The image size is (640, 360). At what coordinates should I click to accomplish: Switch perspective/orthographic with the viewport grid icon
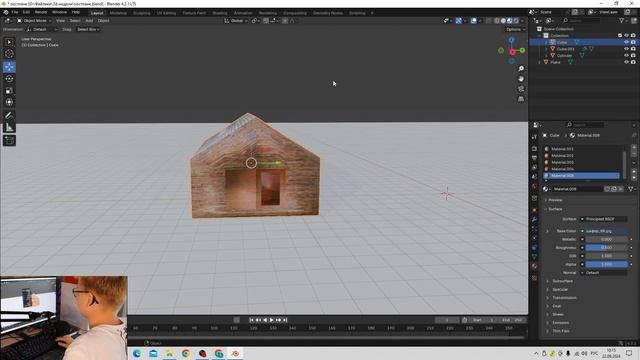click(521, 99)
